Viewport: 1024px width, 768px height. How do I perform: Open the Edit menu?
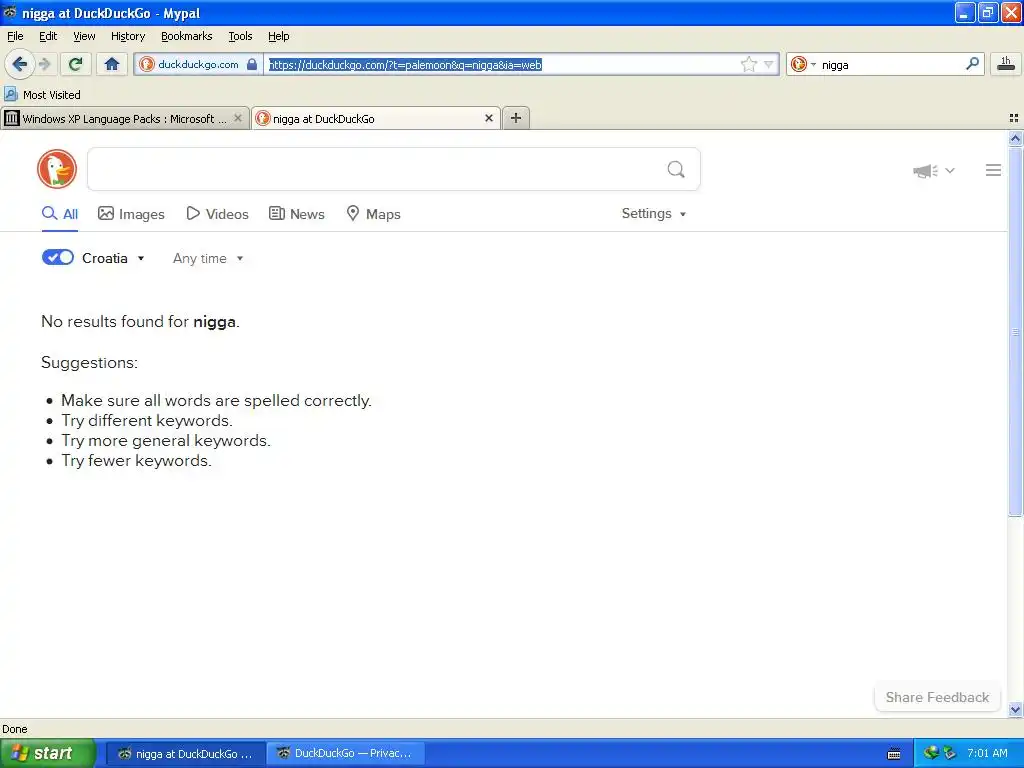pyautogui.click(x=48, y=36)
